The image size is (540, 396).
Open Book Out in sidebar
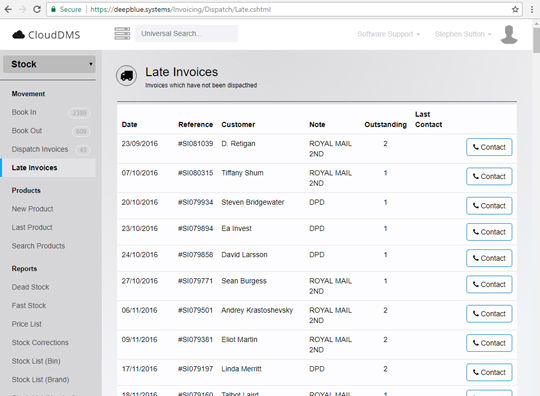coord(27,131)
